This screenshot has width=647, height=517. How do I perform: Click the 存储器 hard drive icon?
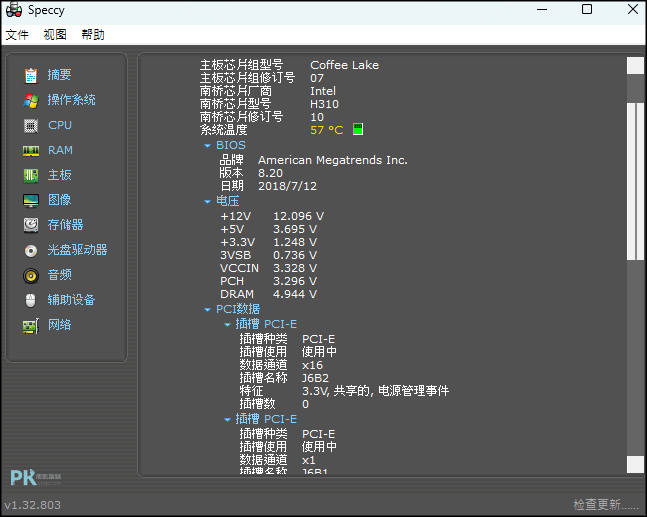tap(31, 225)
